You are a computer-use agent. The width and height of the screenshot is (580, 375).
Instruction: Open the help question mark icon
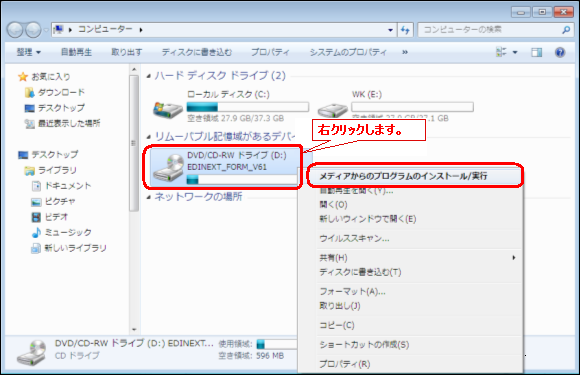[560, 52]
